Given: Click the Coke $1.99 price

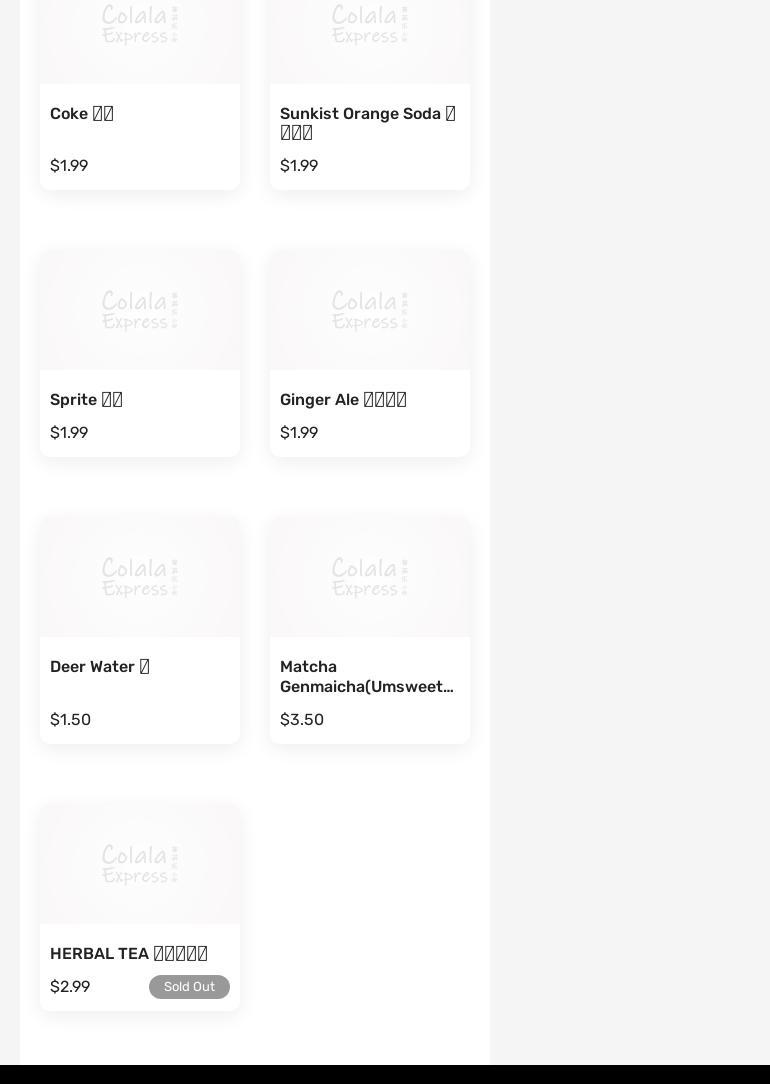Looking at the screenshot, I should [69, 166].
